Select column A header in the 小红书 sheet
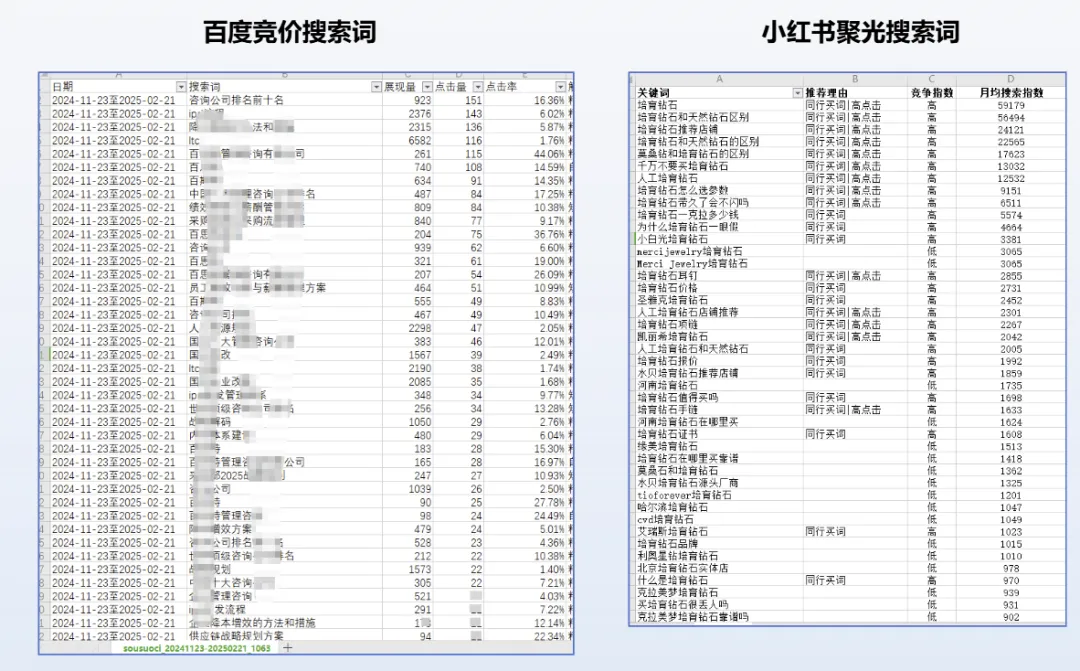 719,79
